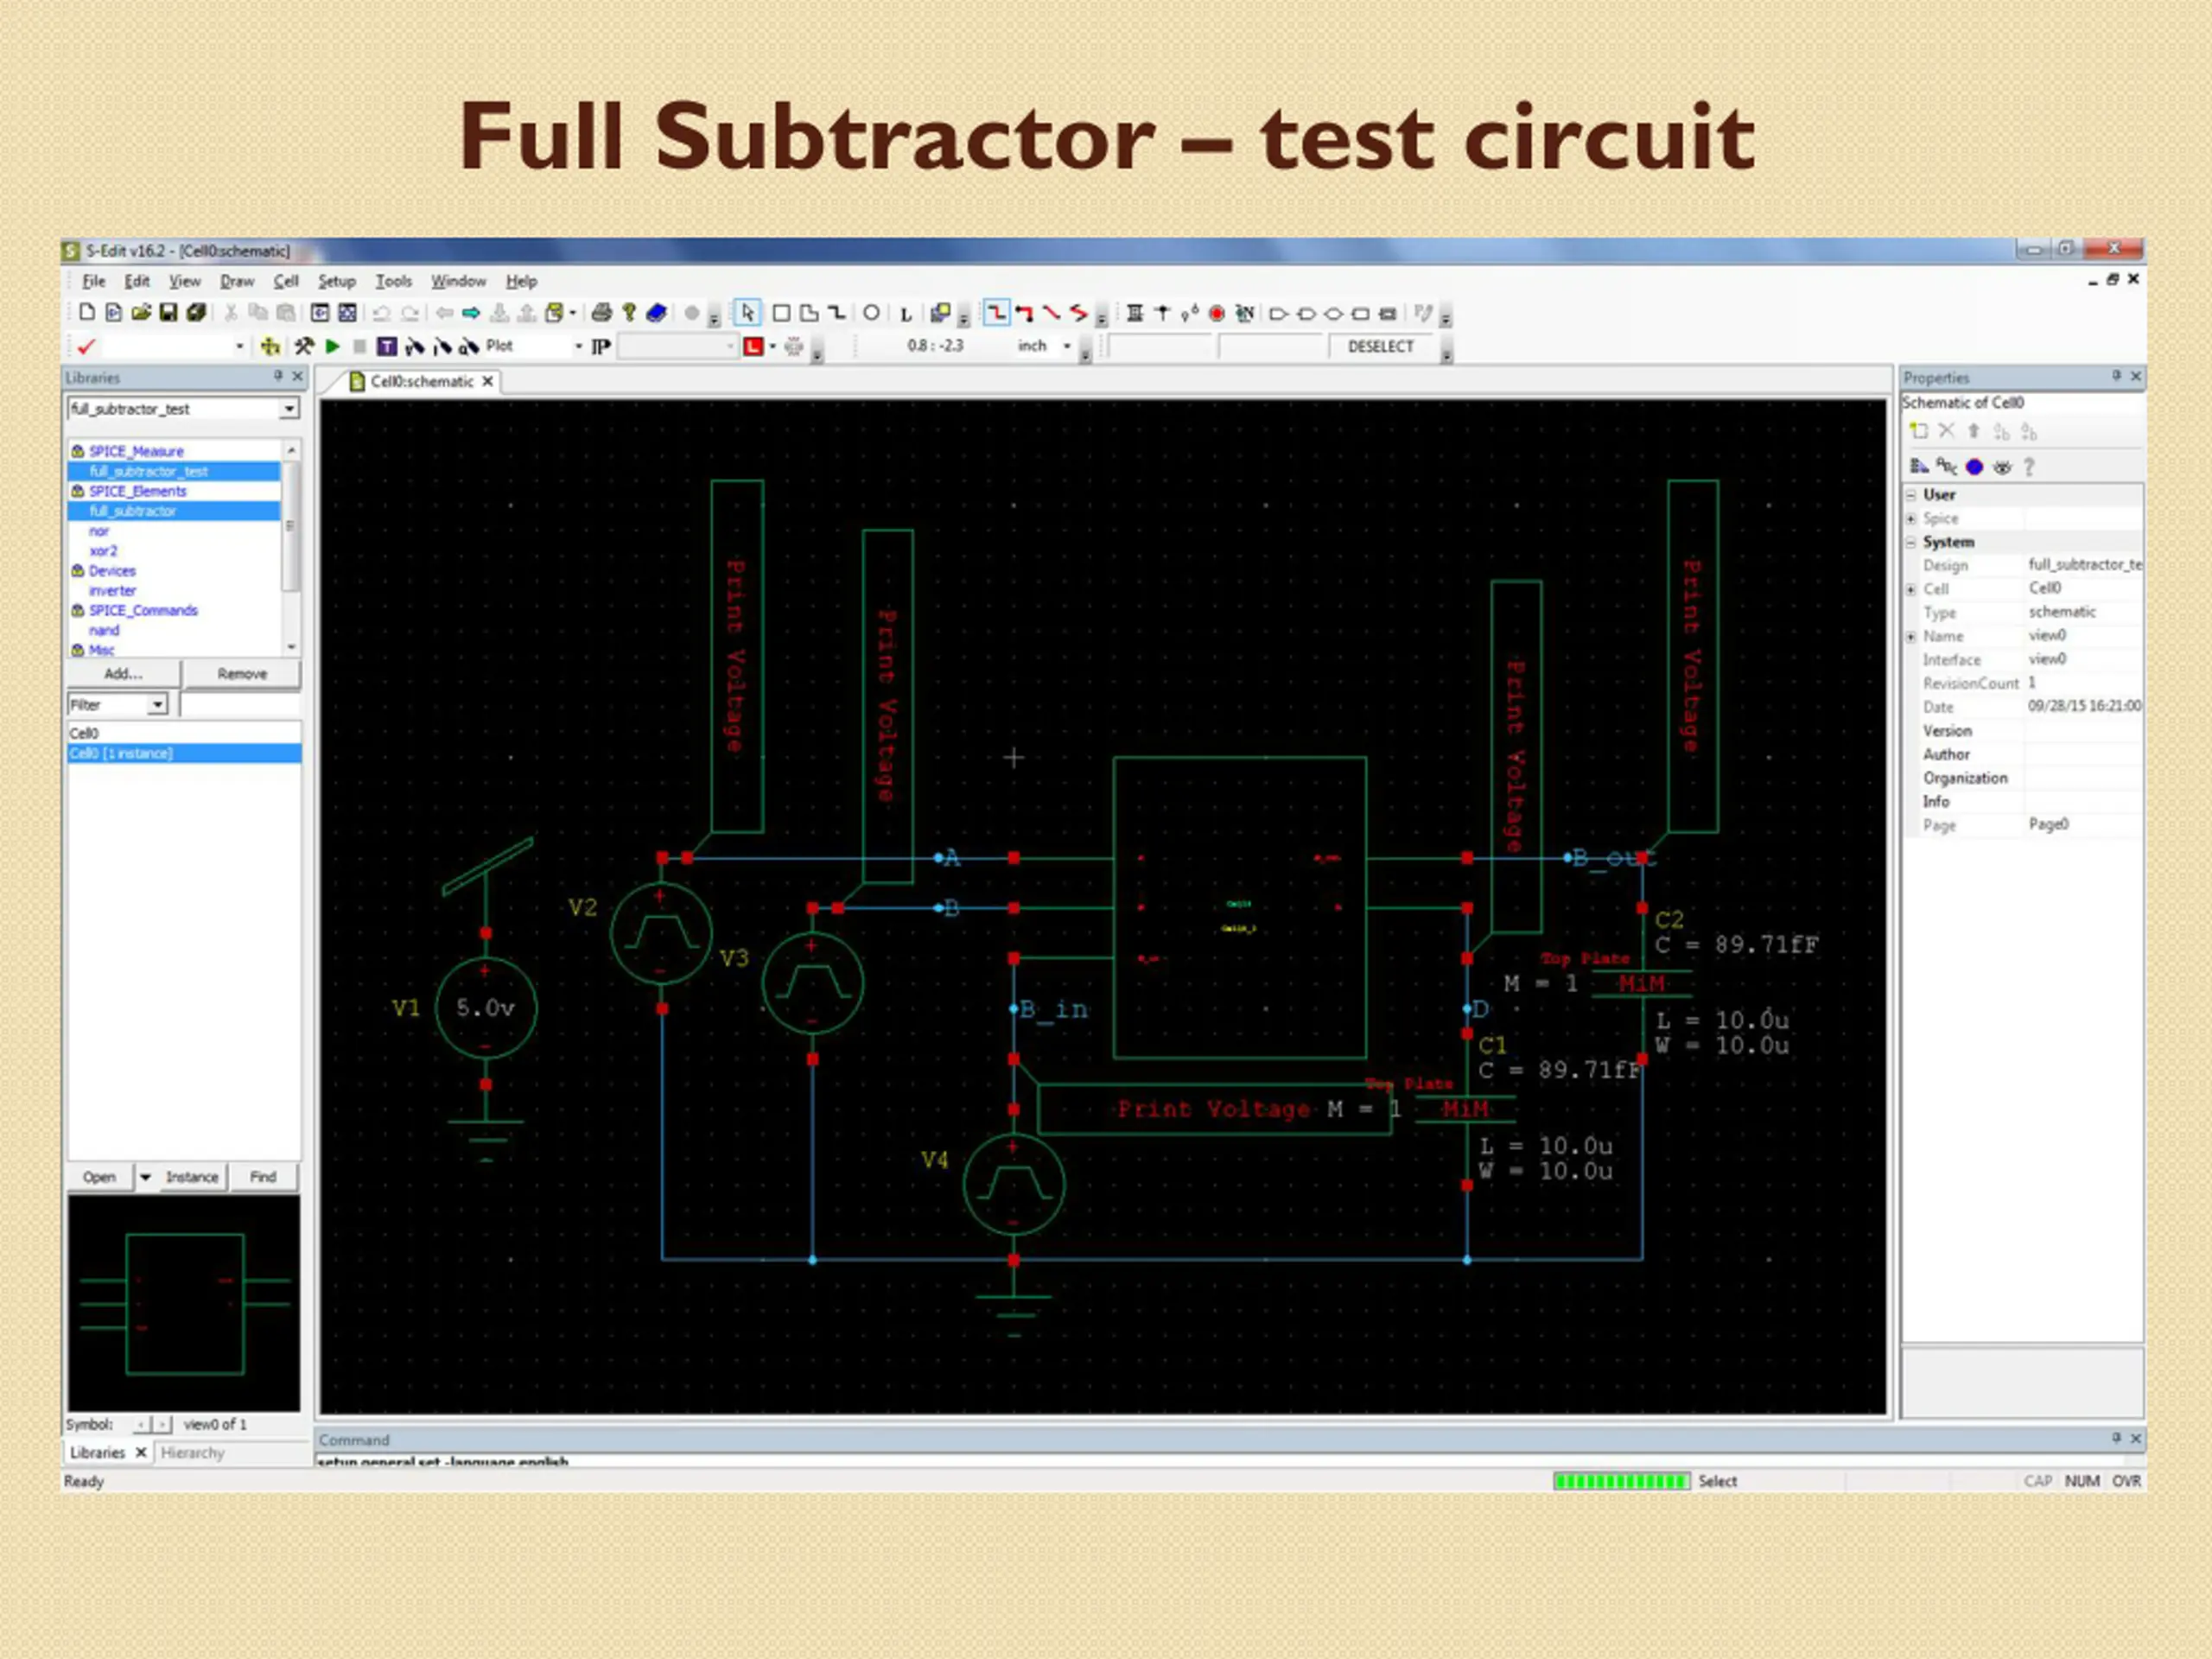Image resolution: width=2212 pixels, height=1659 pixels.
Task: Expand the Spice property row
Action: tap(1911, 518)
